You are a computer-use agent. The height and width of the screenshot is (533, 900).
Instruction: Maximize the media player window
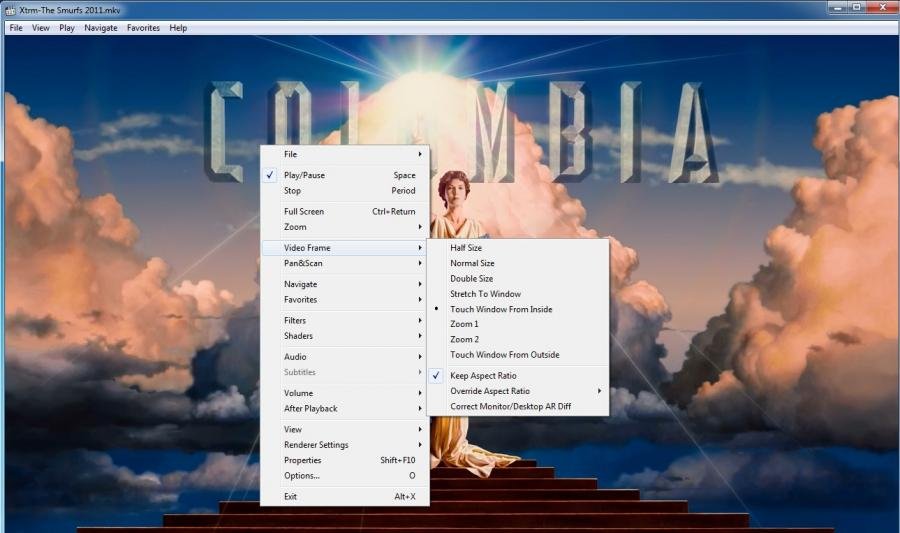pyautogui.click(x=856, y=7)
